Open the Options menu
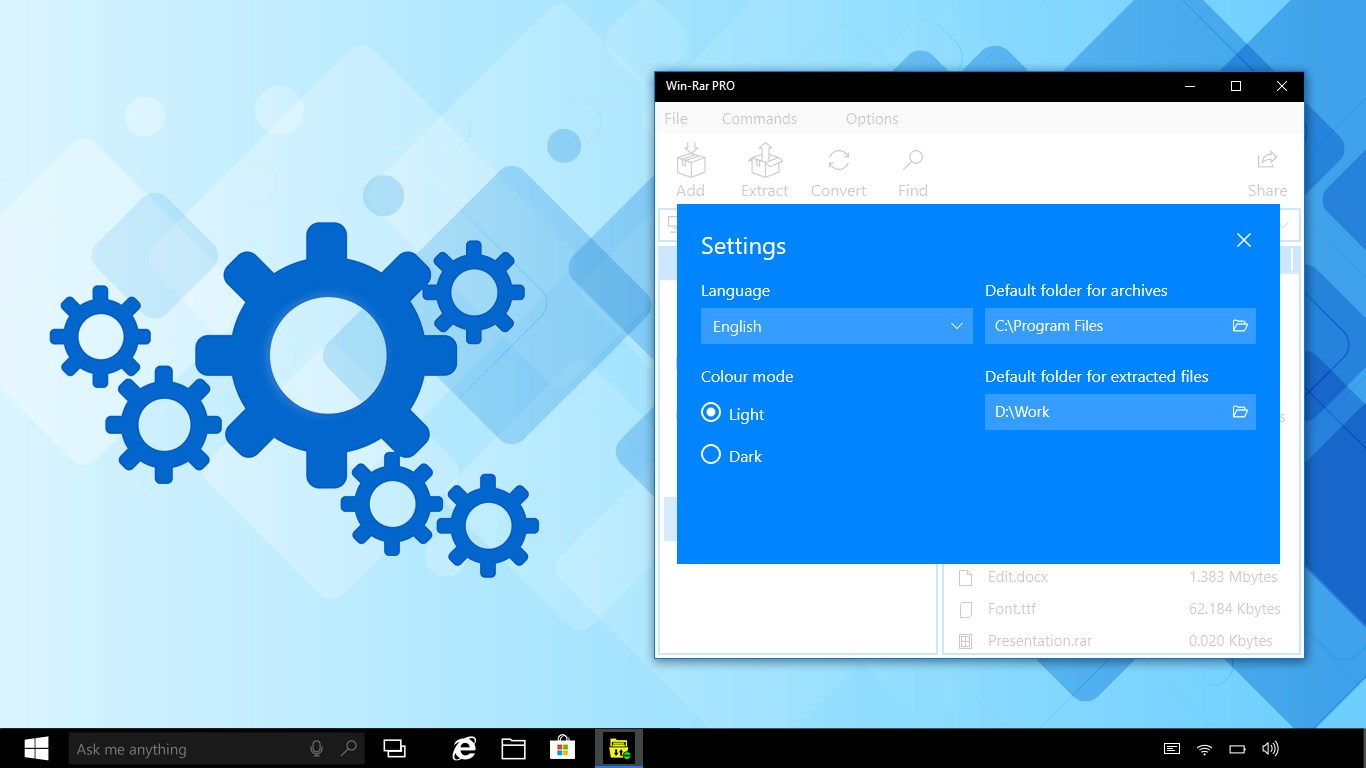The image size is (1366, 768). coord(872,118)
